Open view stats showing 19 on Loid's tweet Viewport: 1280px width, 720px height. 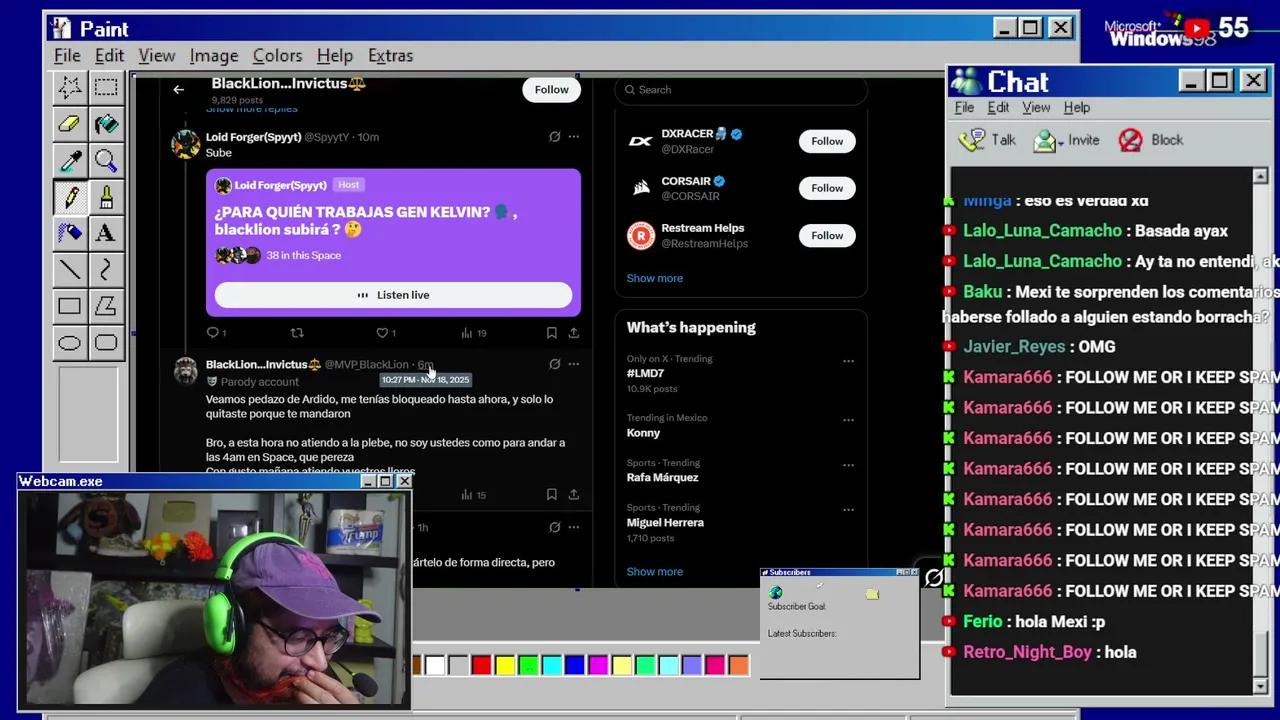[475, 333]
